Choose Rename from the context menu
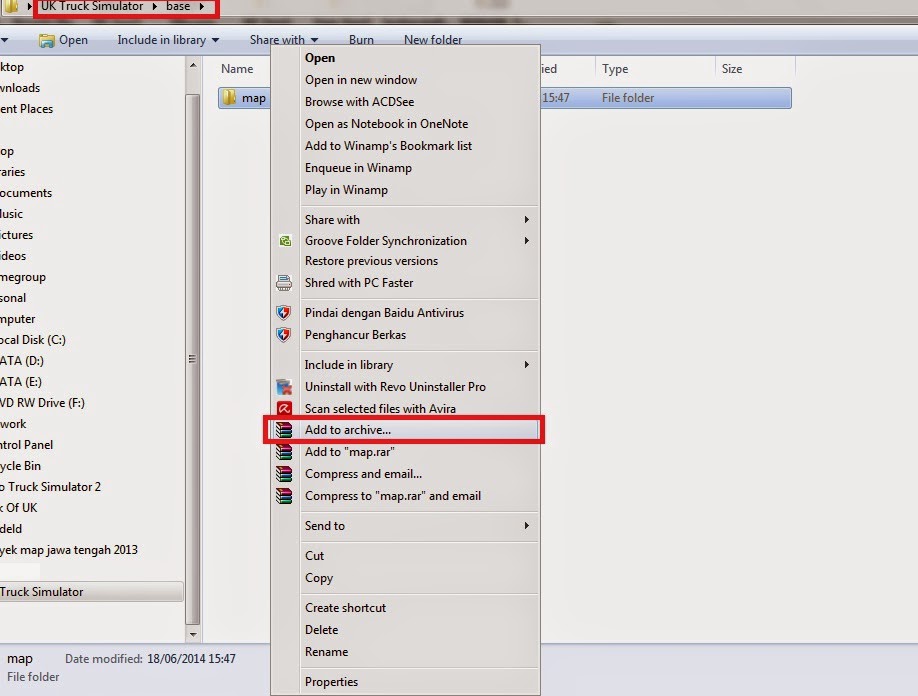918x696 pixels. [326, 652]
